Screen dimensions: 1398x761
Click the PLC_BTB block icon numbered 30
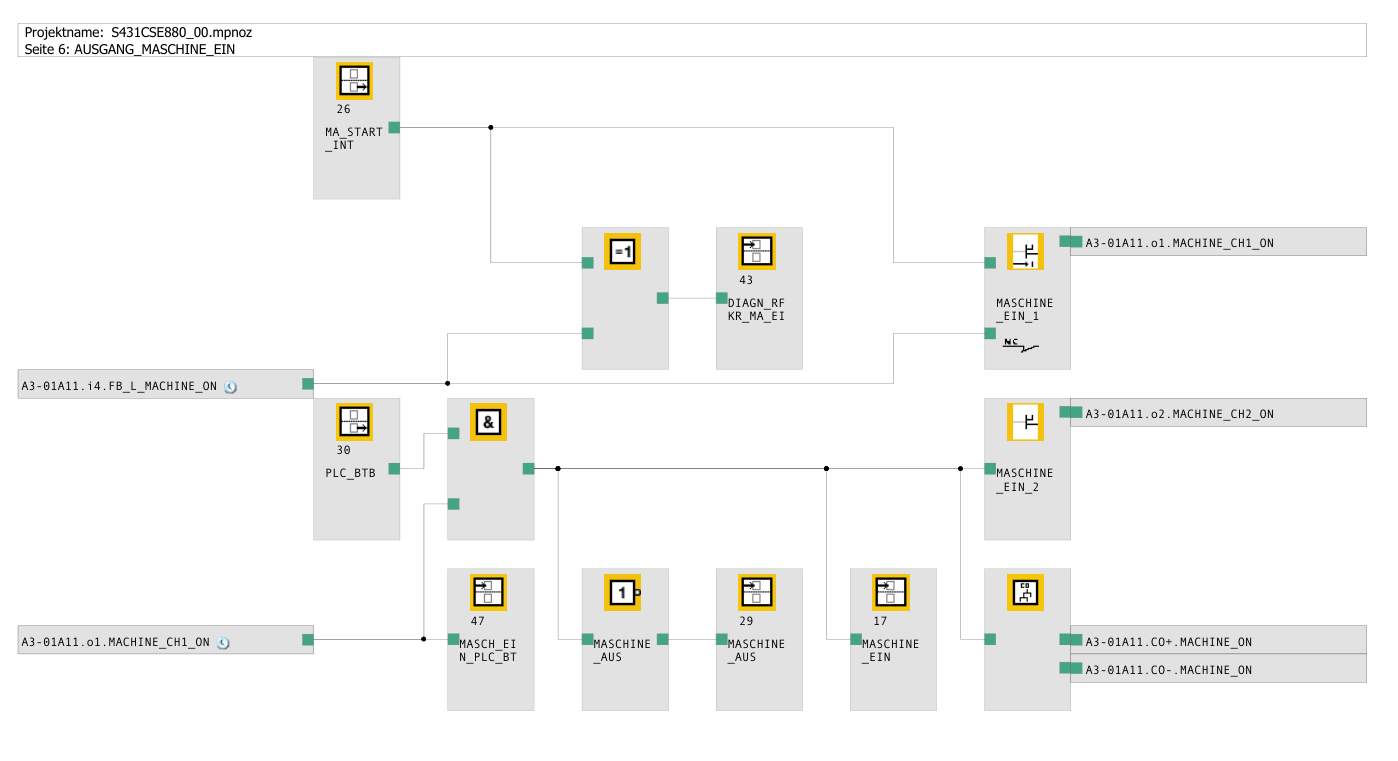[354, 422]
